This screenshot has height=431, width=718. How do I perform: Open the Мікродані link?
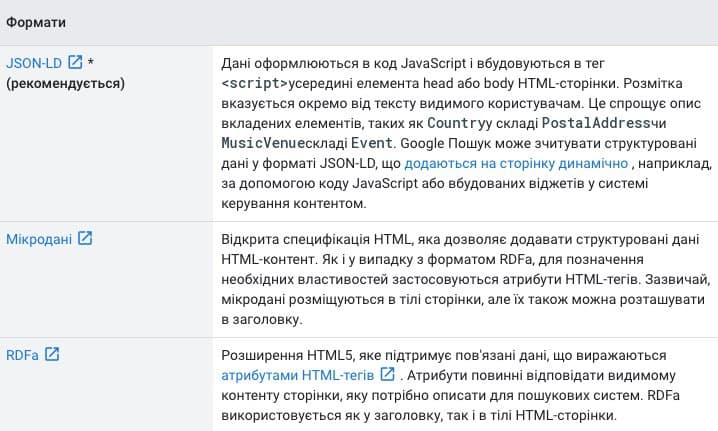39,239
